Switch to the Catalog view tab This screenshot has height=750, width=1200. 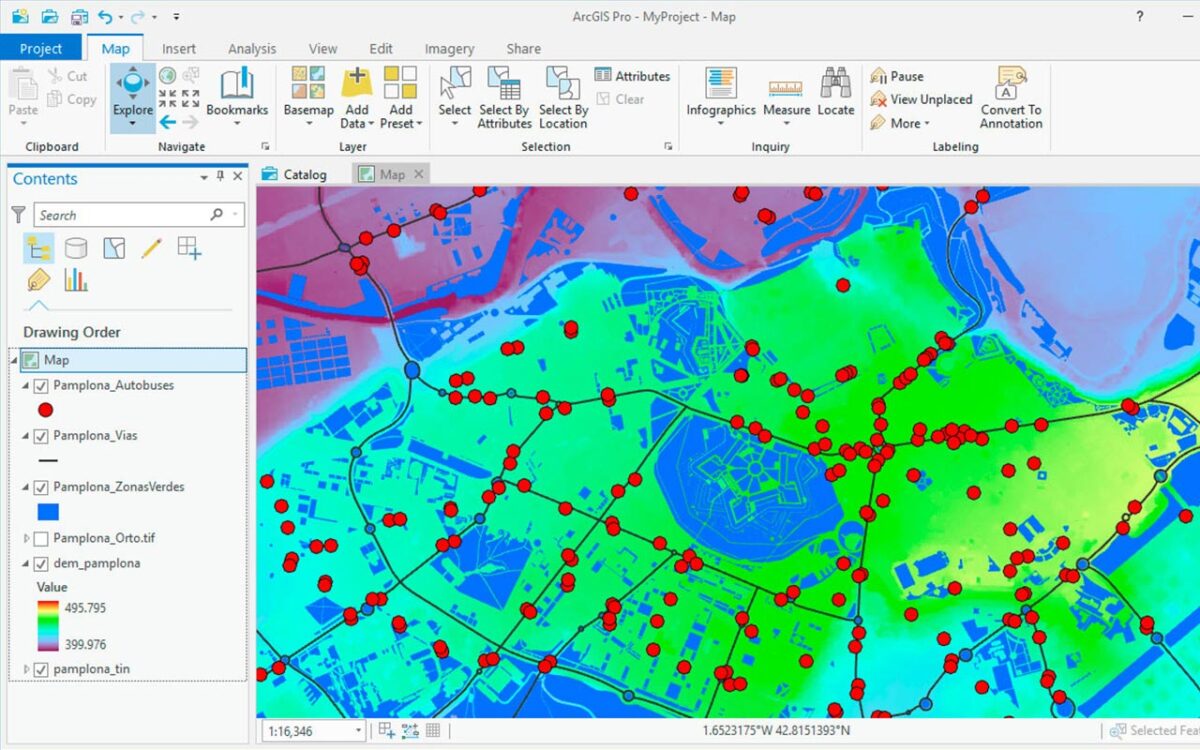(295, 174)
